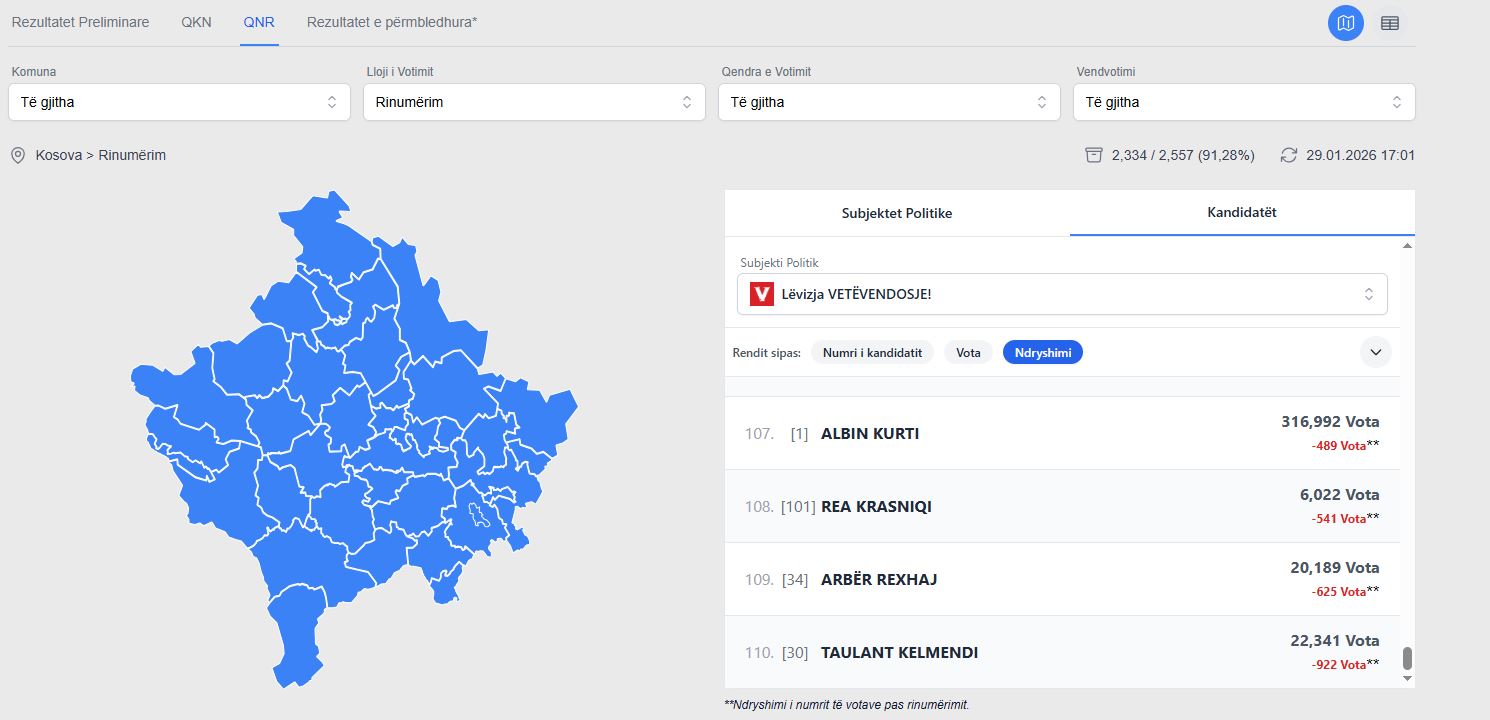The image size is (1490, 720).
Task: Open the Lloji i Votimit dropdown
Action: point(534,102)
